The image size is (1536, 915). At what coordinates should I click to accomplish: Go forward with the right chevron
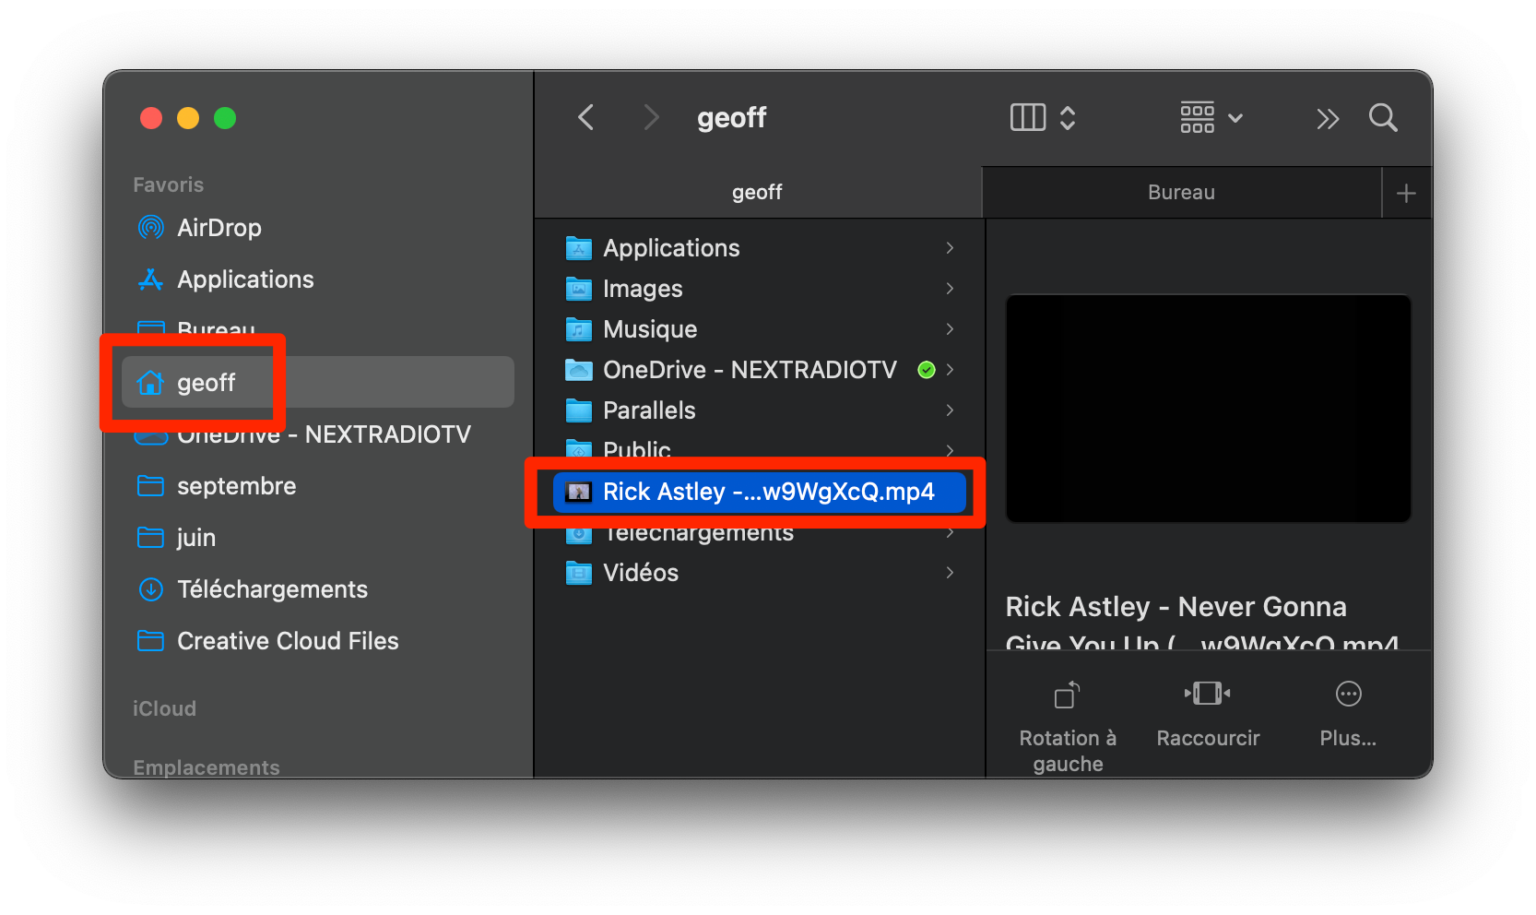pos(651,118)
